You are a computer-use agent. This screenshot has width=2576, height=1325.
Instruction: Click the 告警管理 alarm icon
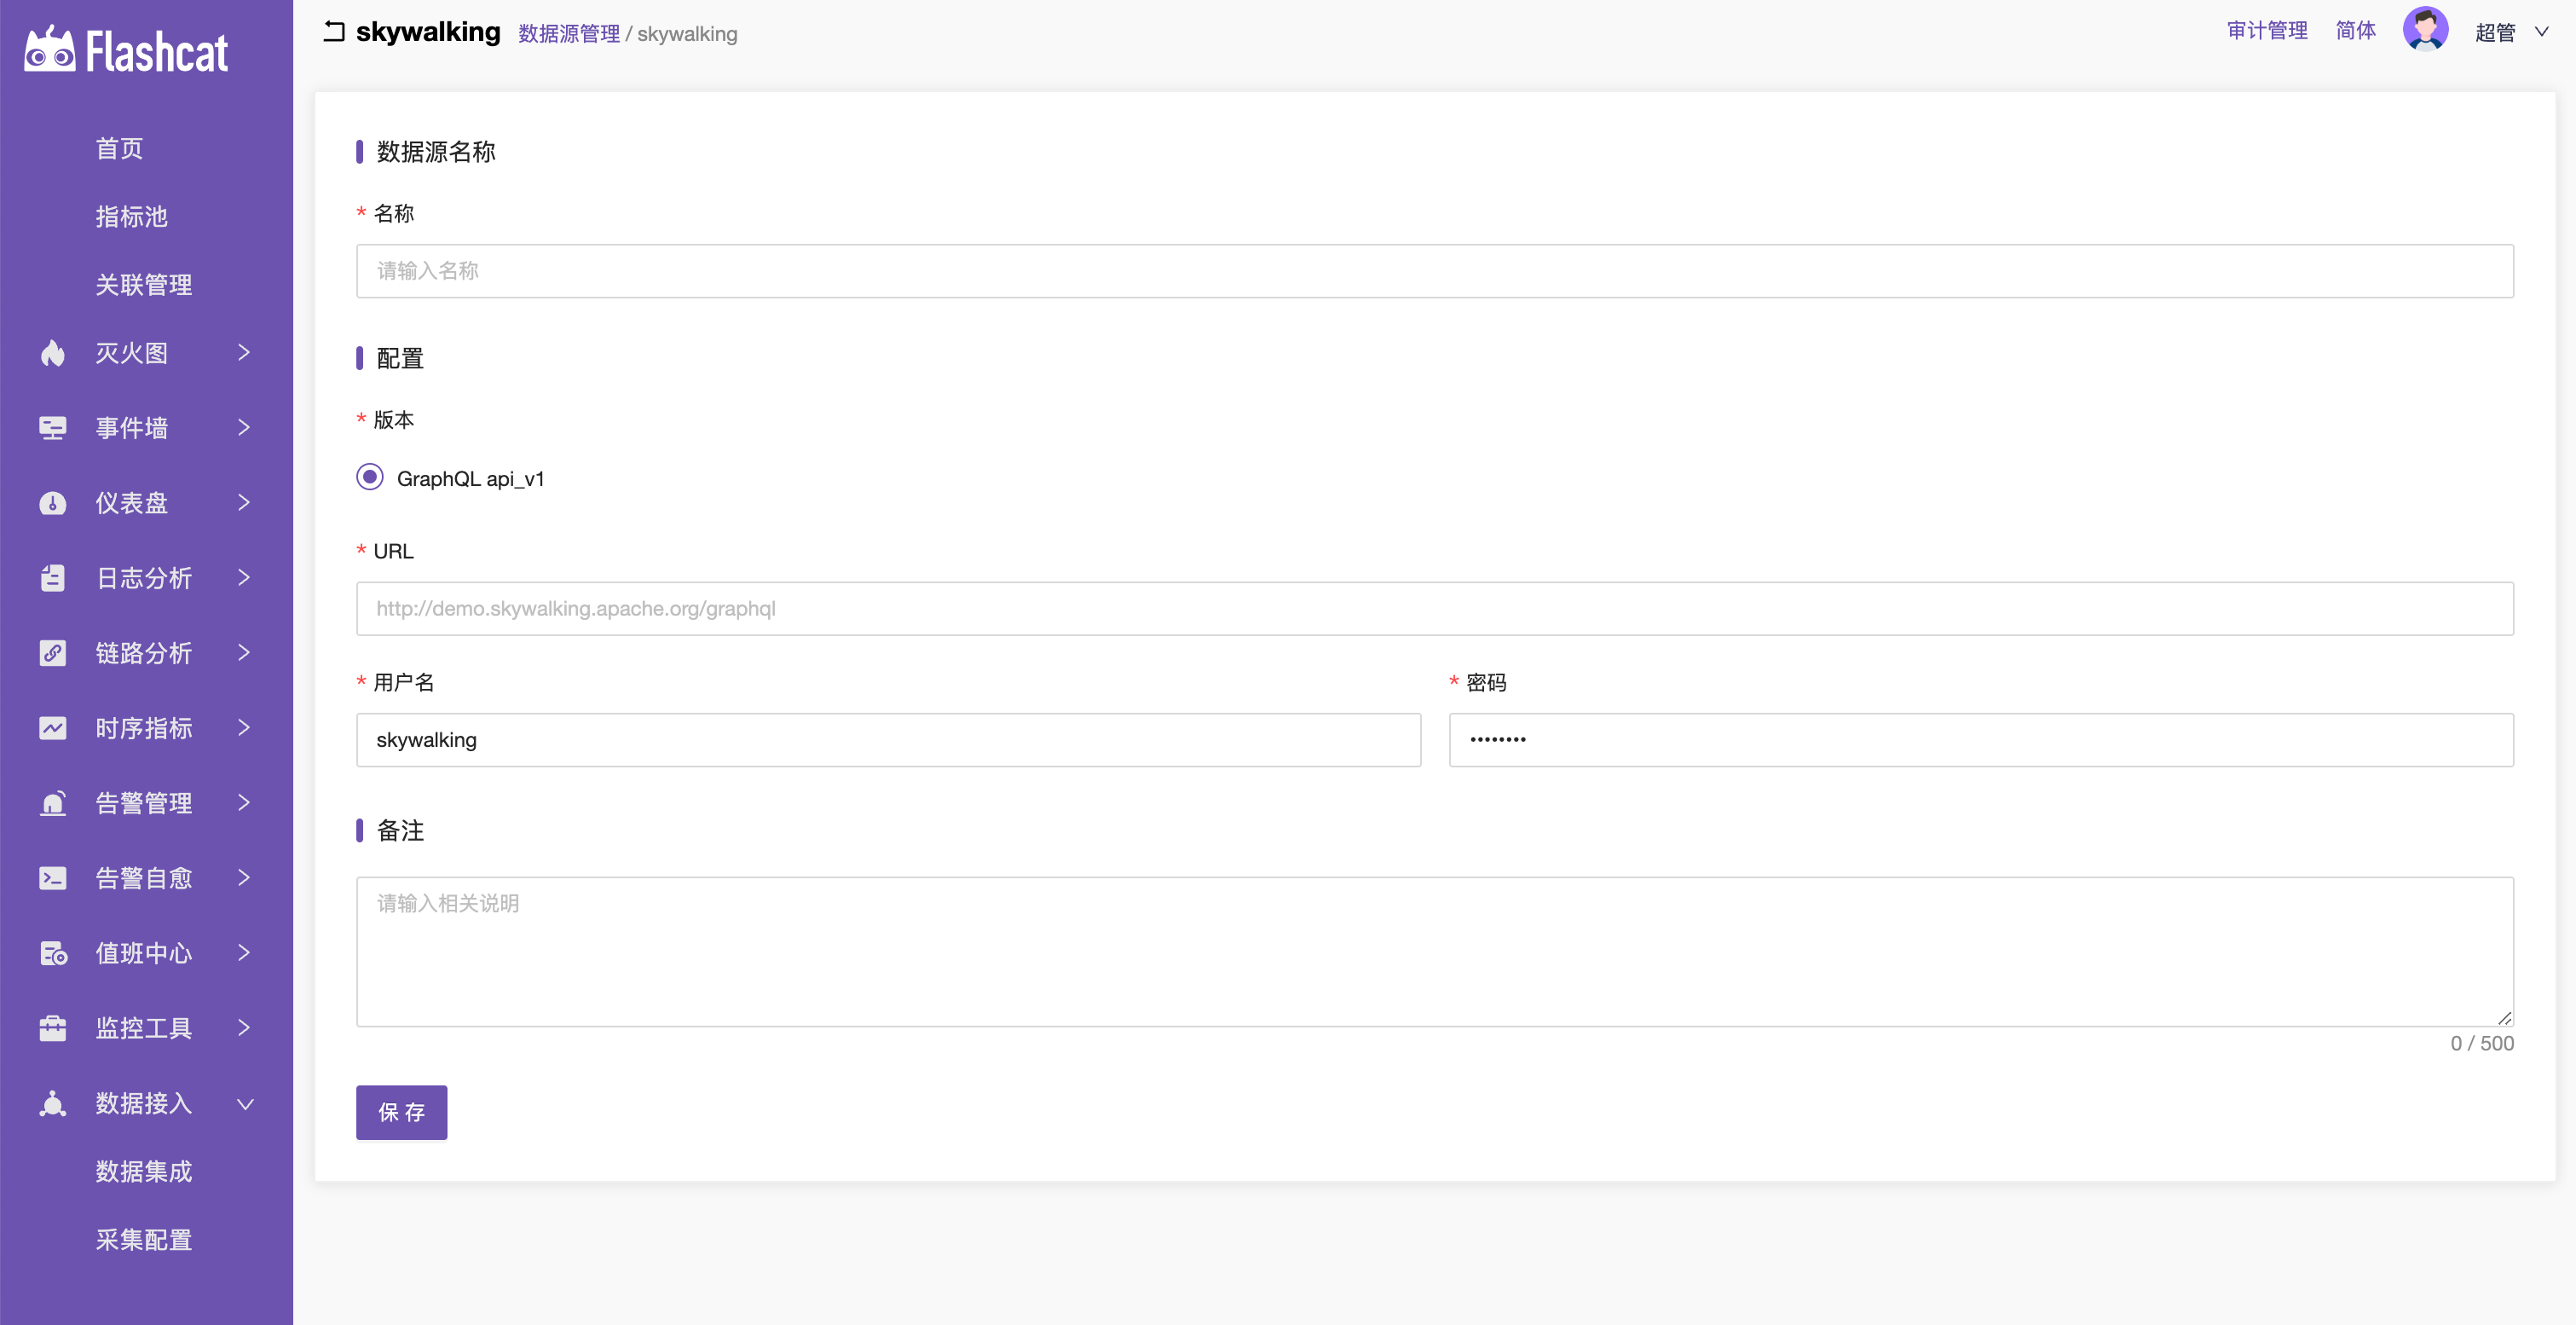click(x=53, y=803)
